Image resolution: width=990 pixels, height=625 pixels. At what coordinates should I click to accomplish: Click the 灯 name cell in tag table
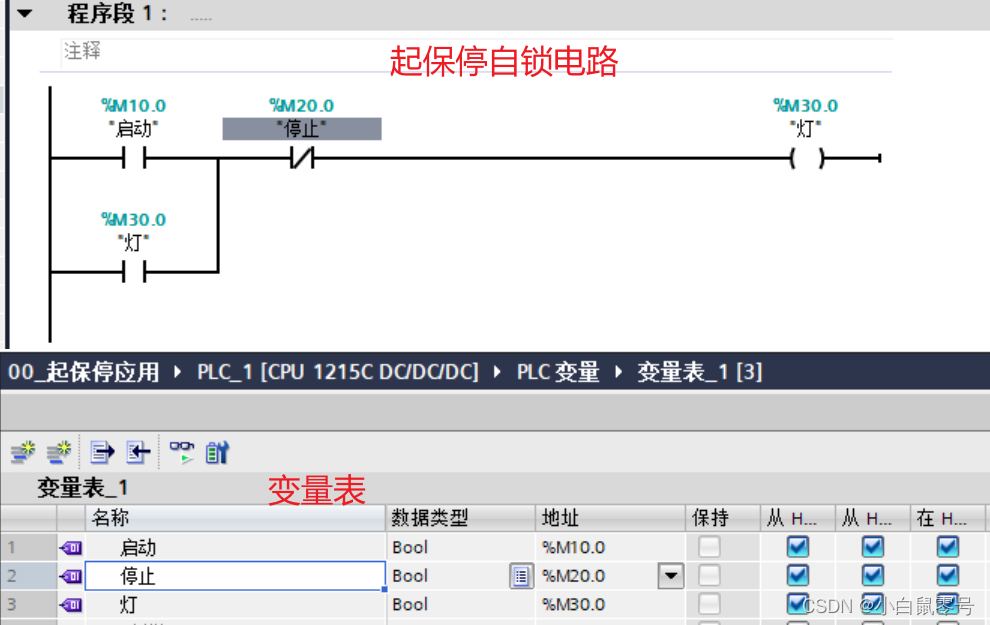click(x=236, y=604)
